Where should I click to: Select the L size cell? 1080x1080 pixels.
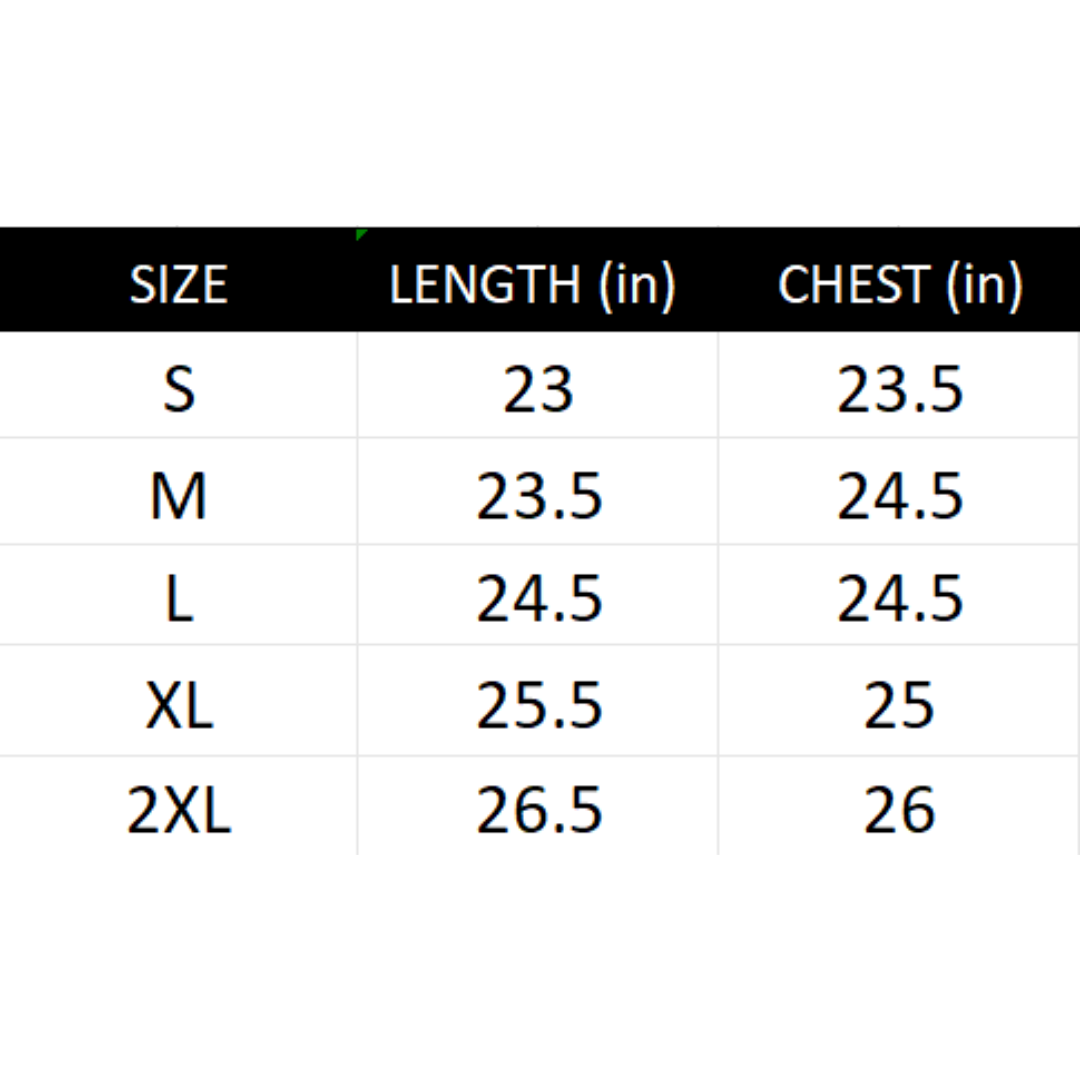(x=179, y=599)
